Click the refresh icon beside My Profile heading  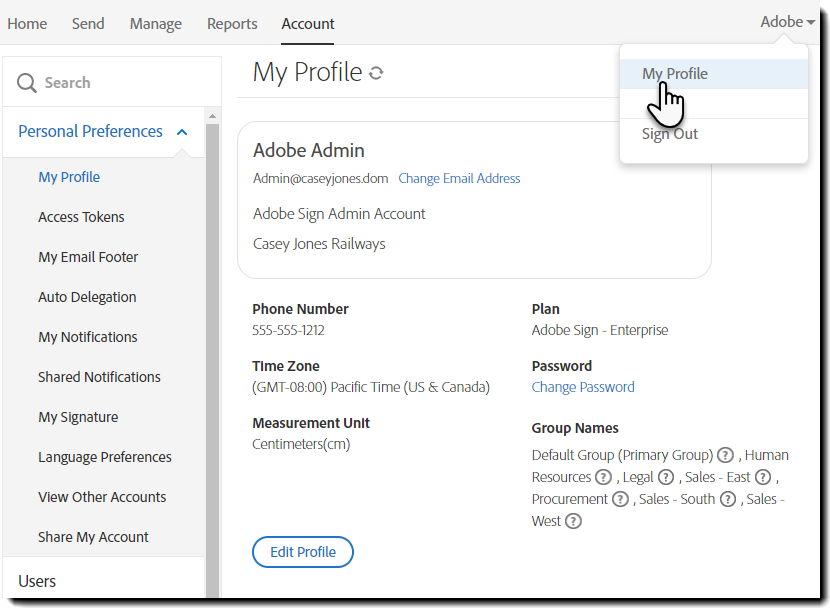pos(376,73)
